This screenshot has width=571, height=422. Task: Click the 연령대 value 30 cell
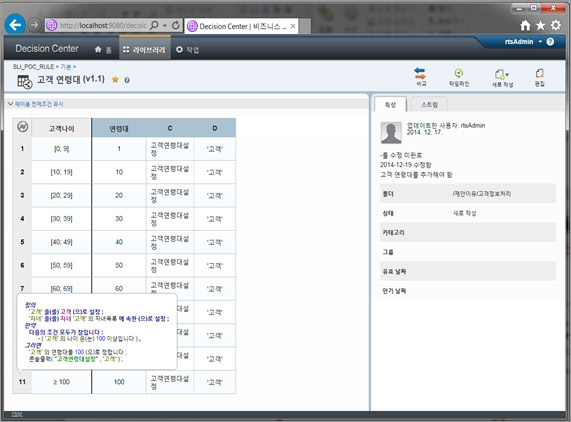click(119, 219)
